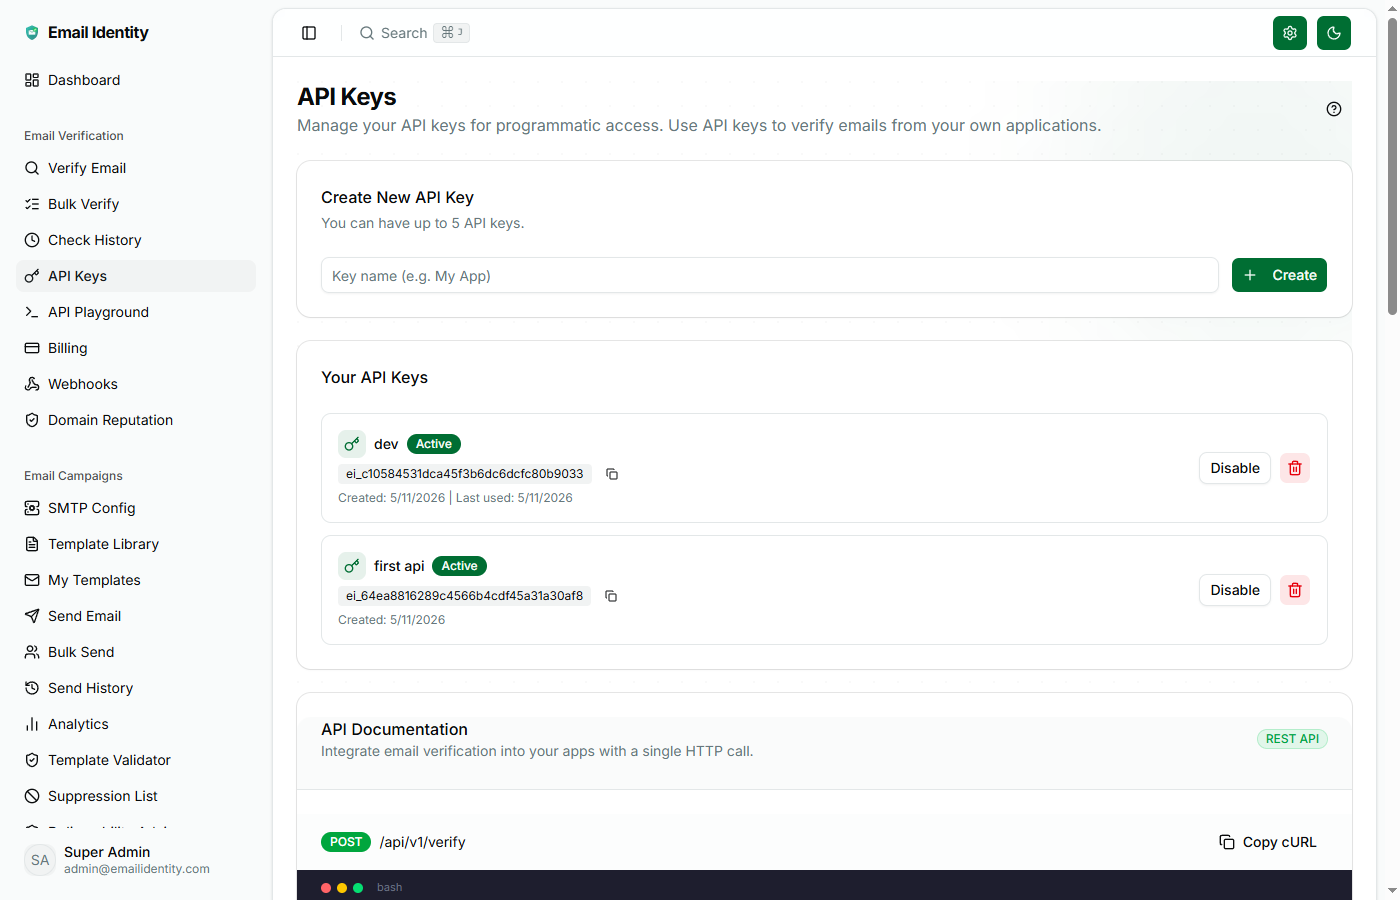Open settings via the green gear icon
1400x900 pixels.
point(1290,33)
